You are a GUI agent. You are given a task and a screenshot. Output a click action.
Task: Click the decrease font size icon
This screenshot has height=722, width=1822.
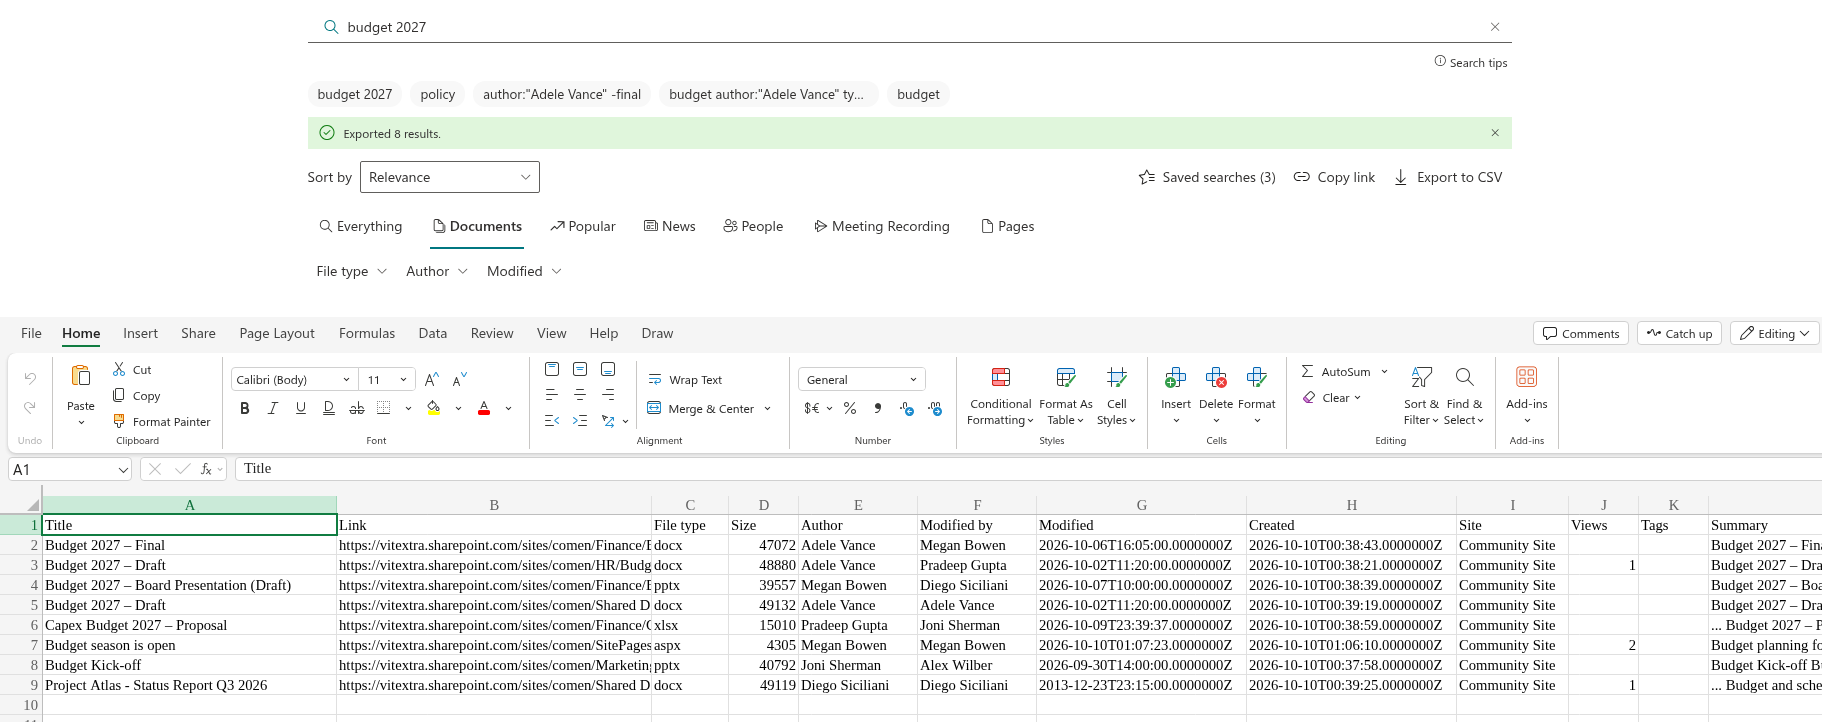pos(459,380)
